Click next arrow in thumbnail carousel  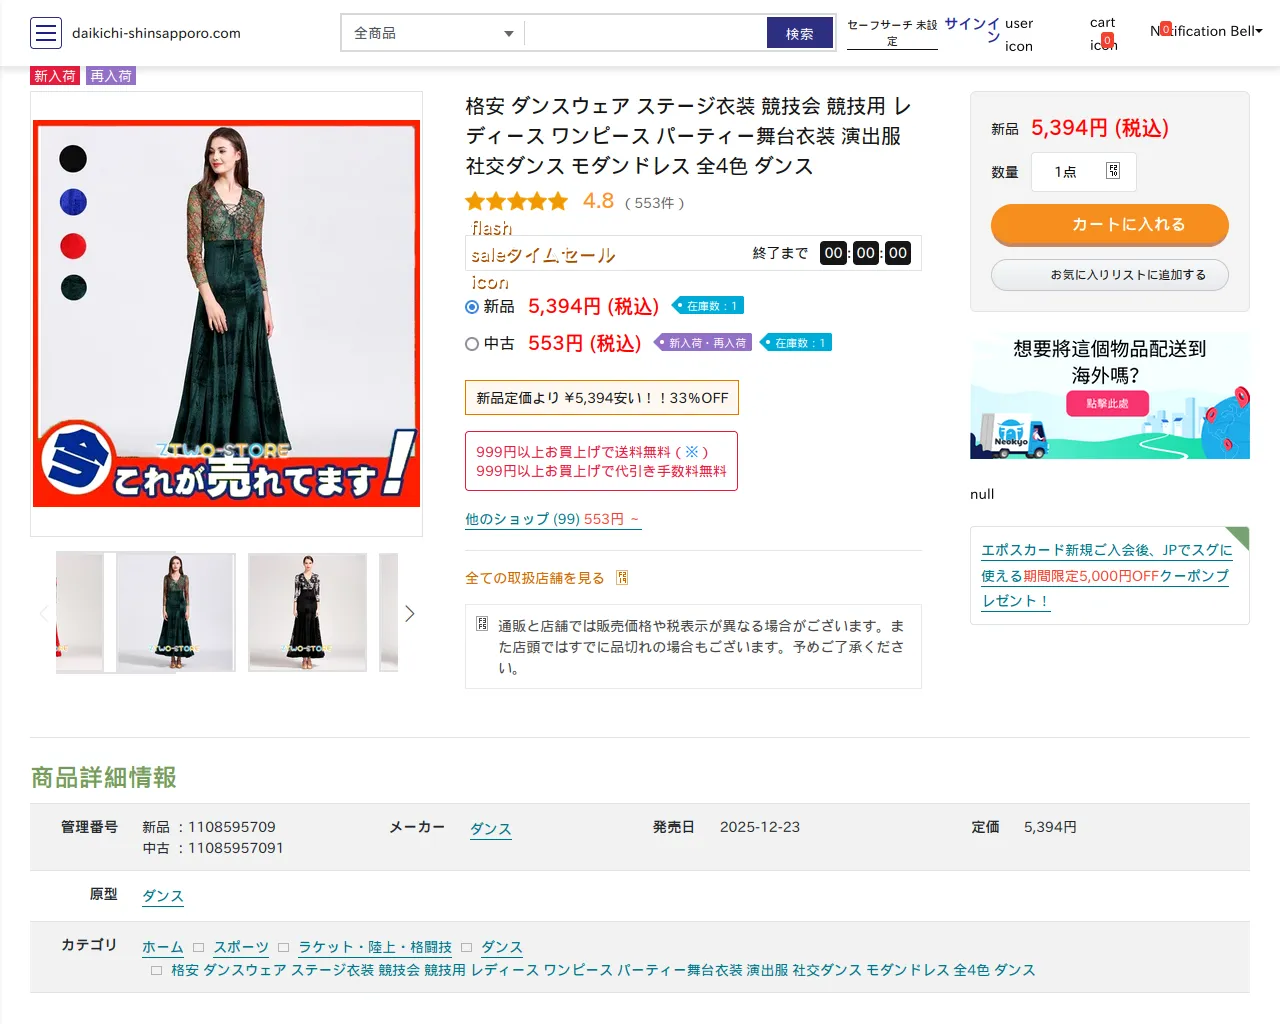[x=409, y=613]
